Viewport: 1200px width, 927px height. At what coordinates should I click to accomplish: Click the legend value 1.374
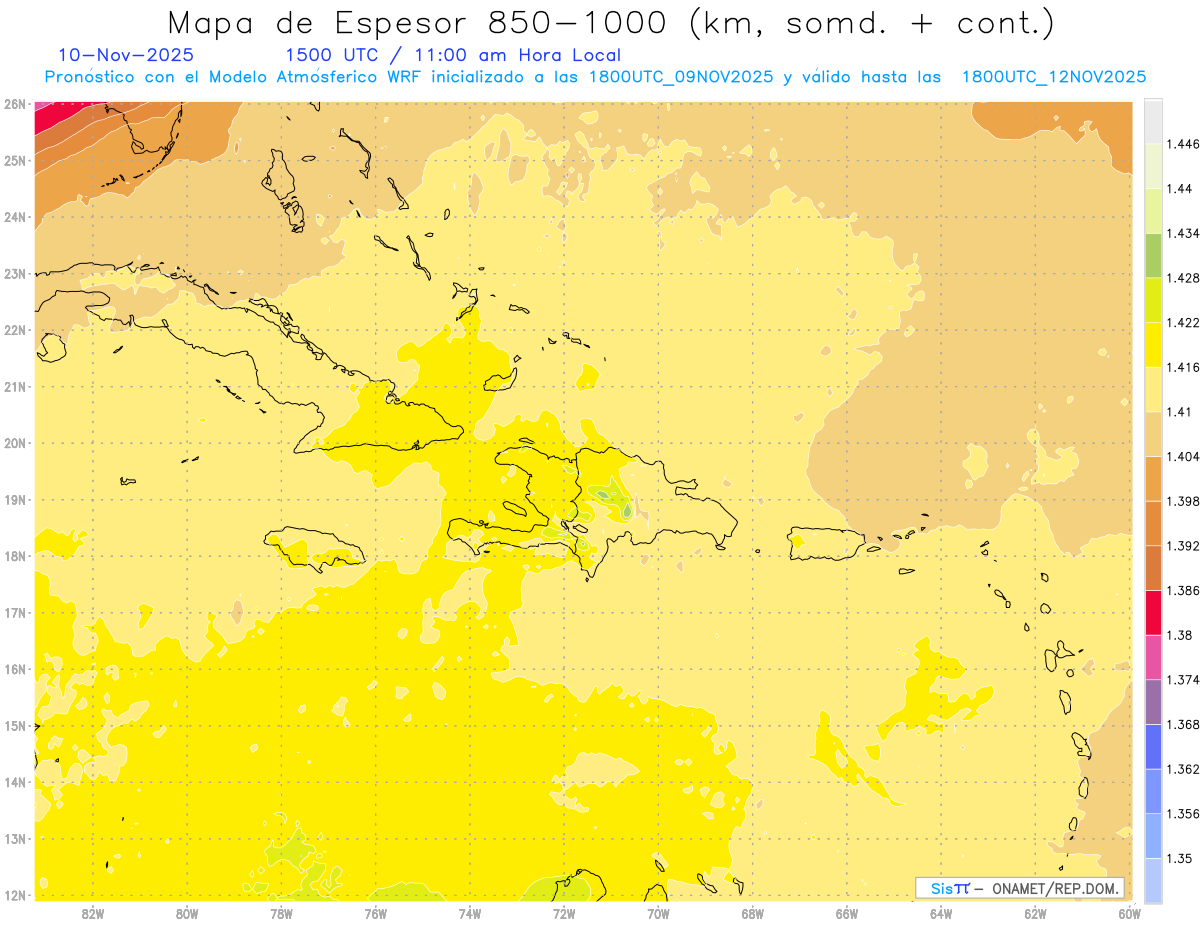[1183, 680]
